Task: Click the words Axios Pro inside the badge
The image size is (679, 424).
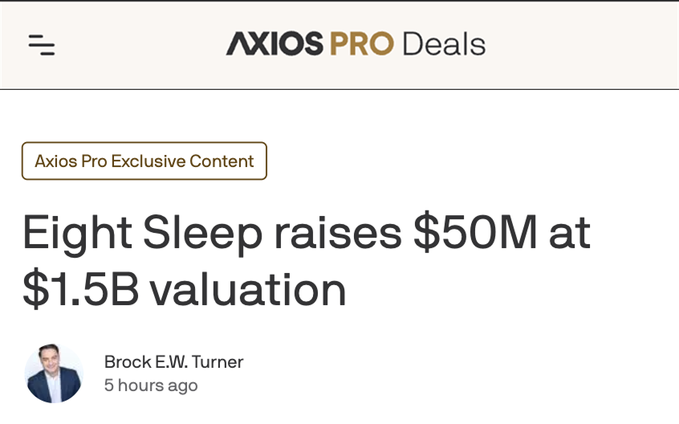Action: [70, 161]
